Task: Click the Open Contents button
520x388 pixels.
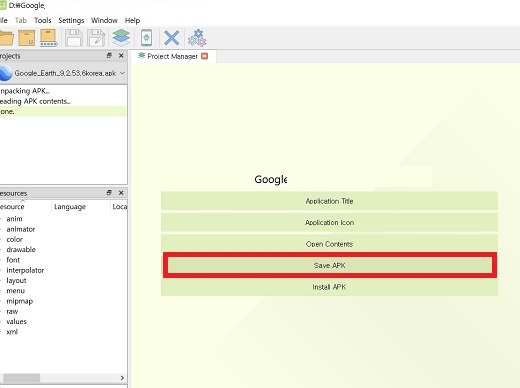Action: click(x=329, y=244)
